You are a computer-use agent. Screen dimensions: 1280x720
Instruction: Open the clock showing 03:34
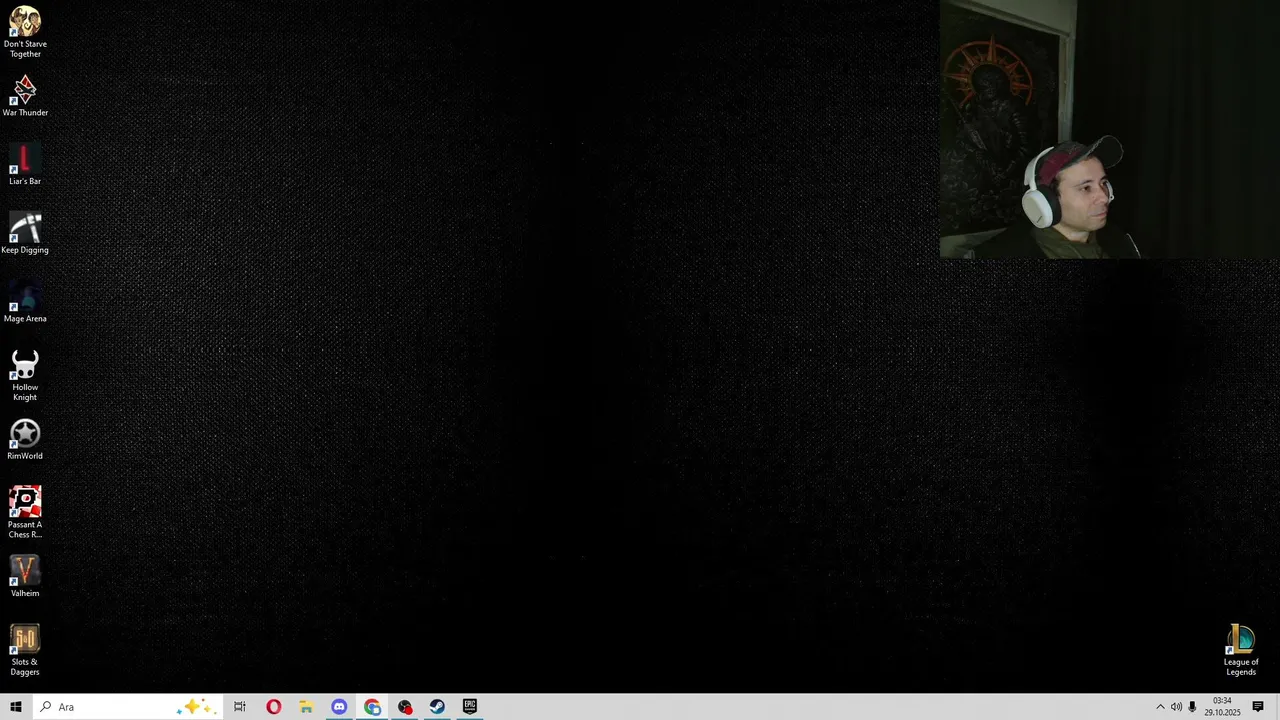(1222, 707)
